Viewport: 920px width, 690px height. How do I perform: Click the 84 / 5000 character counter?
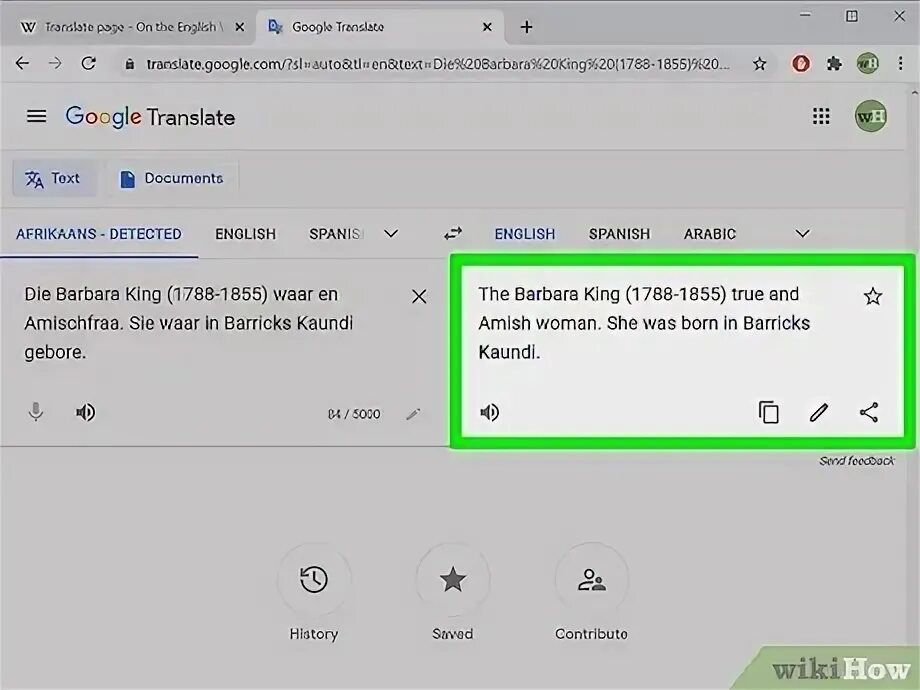coord(354,414)
